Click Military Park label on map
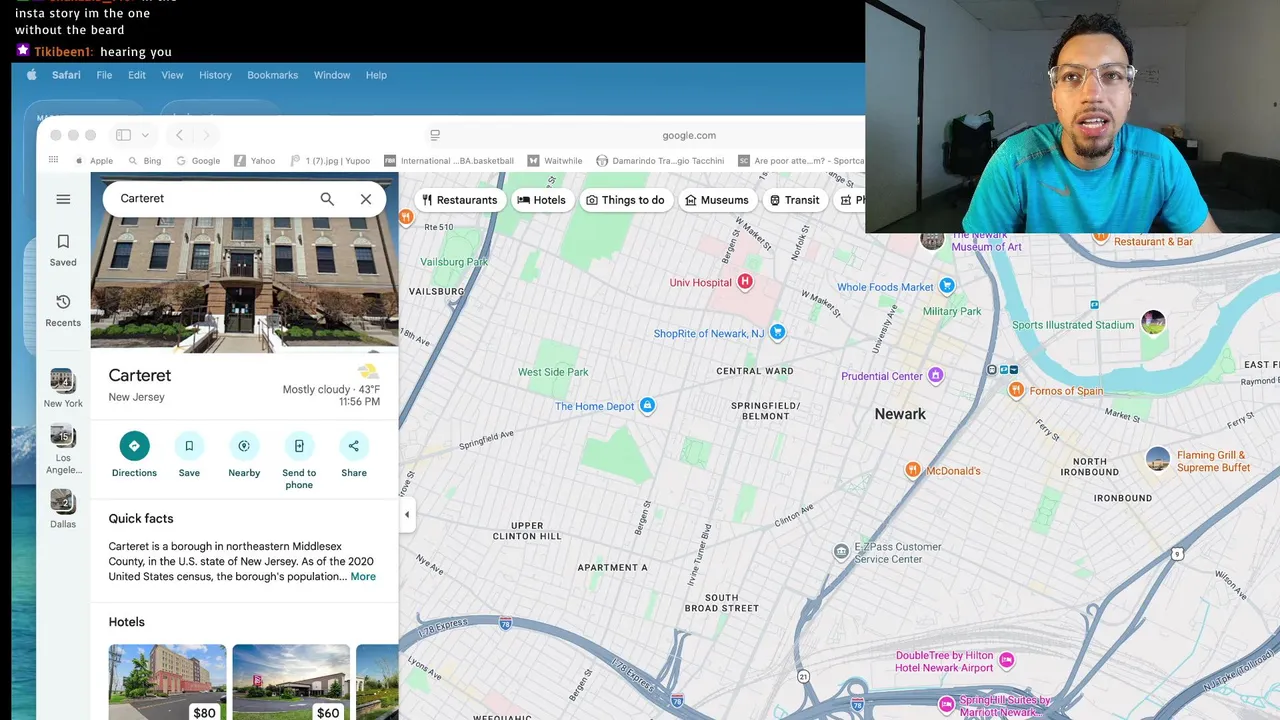Image resolution: width=1280 pixels, height=720 pixels. [x=952, y=311]
